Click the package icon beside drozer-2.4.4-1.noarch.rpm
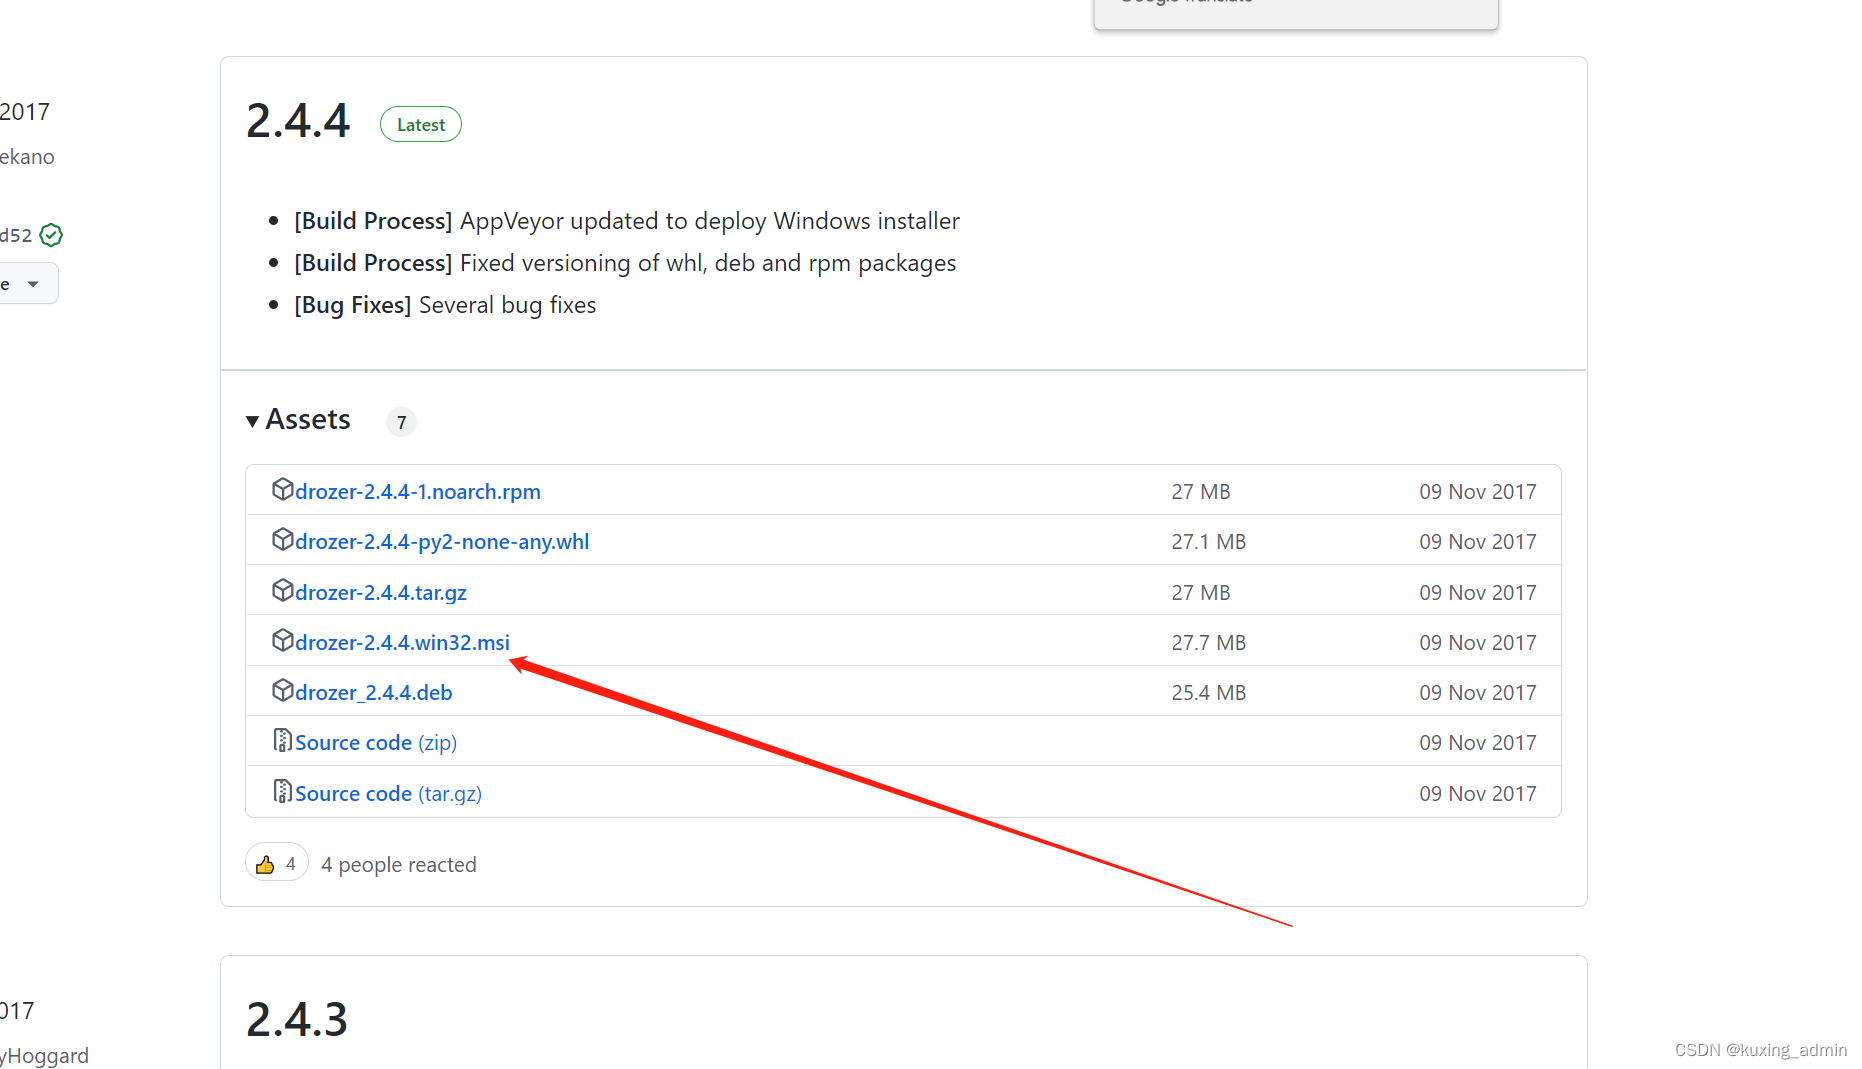Viewport: 1862px width, 1069px height. coord(283,489)
